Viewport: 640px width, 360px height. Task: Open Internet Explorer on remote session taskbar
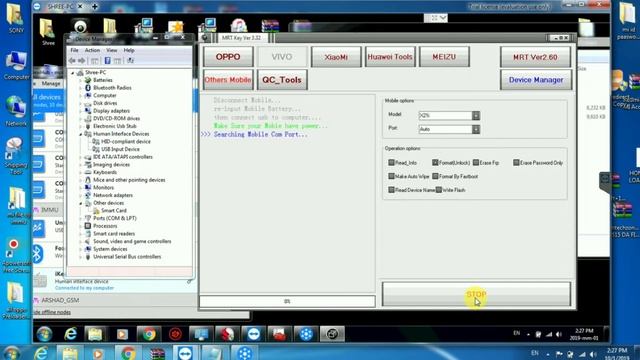point(70,334)
